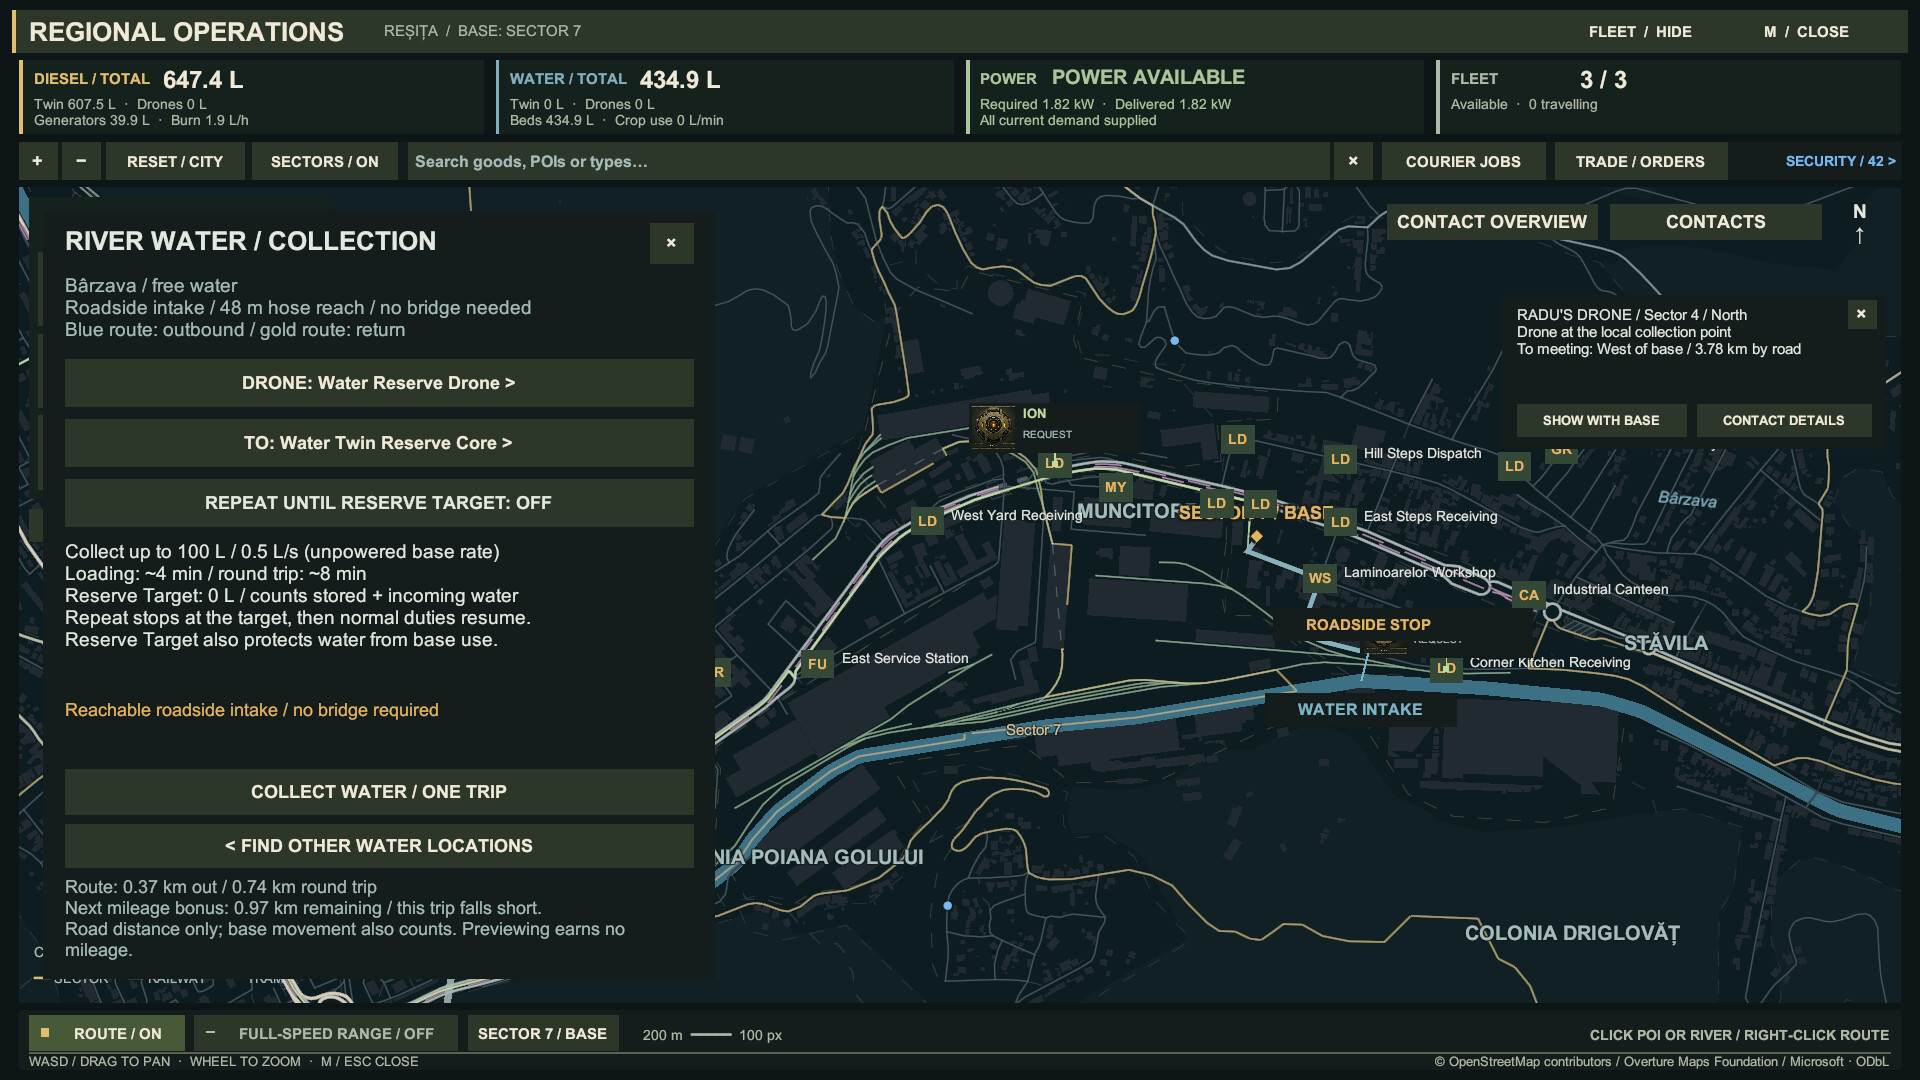Click the ROADSIDE STOP map label
Screen dimensions: 1920x1080
[x=1368, y=625]
